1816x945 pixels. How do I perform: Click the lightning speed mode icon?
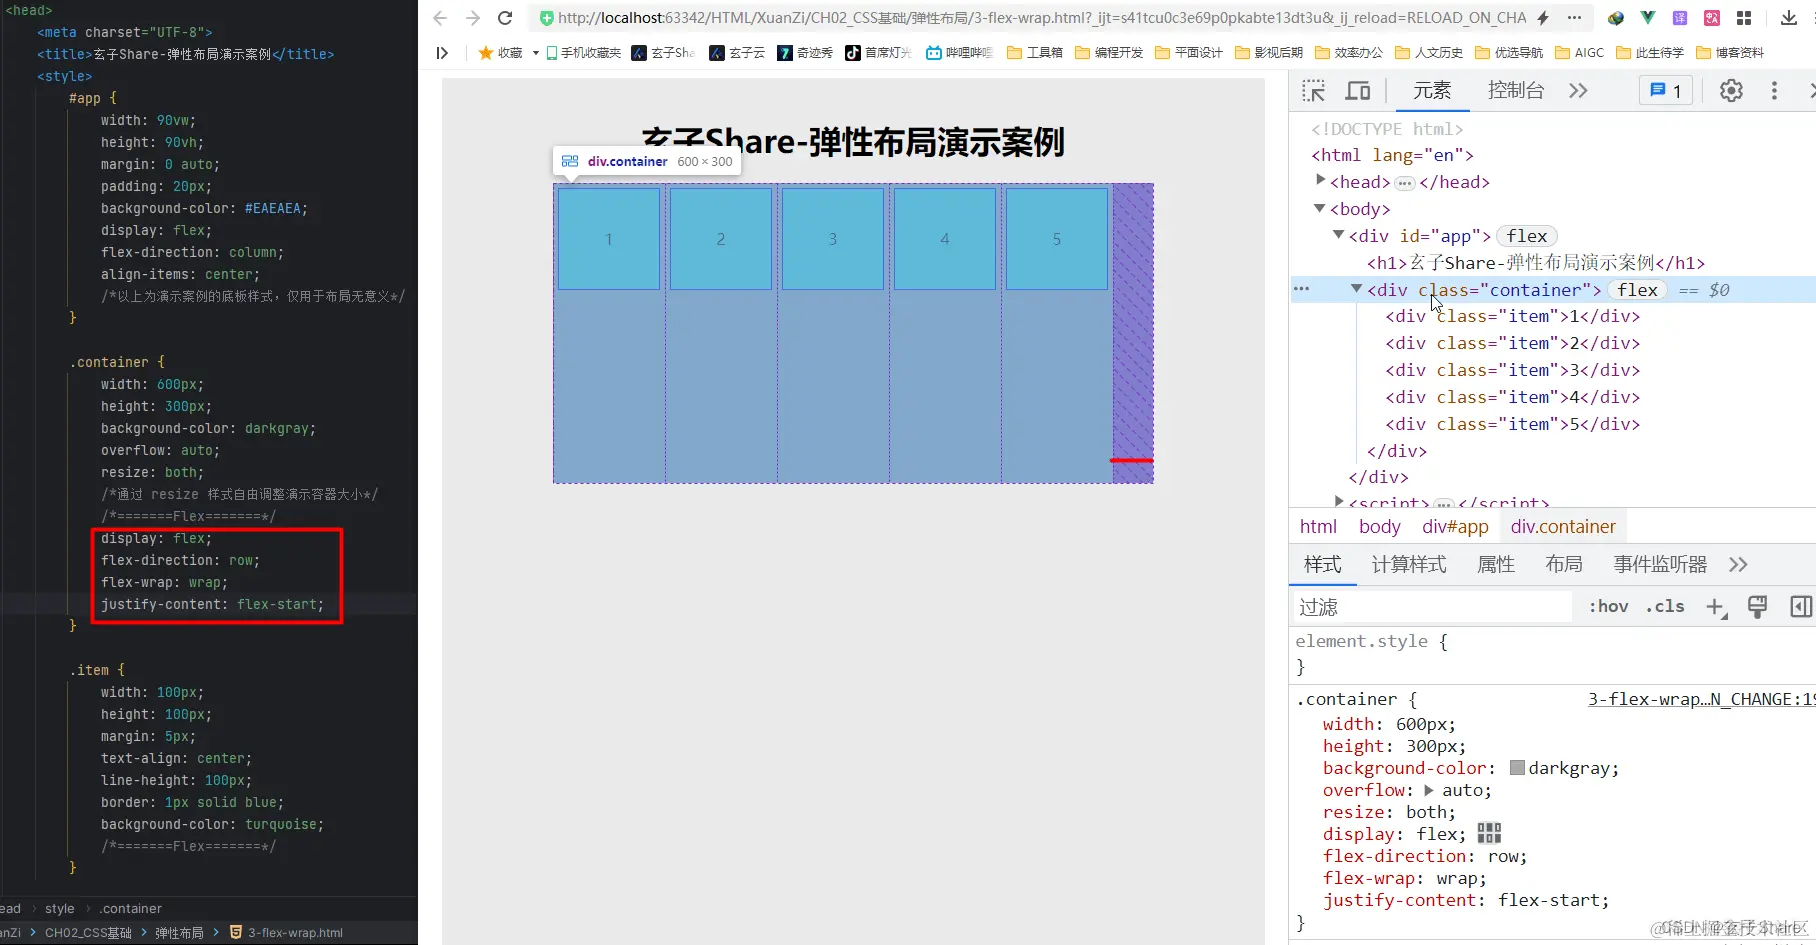click(1543, 18)
